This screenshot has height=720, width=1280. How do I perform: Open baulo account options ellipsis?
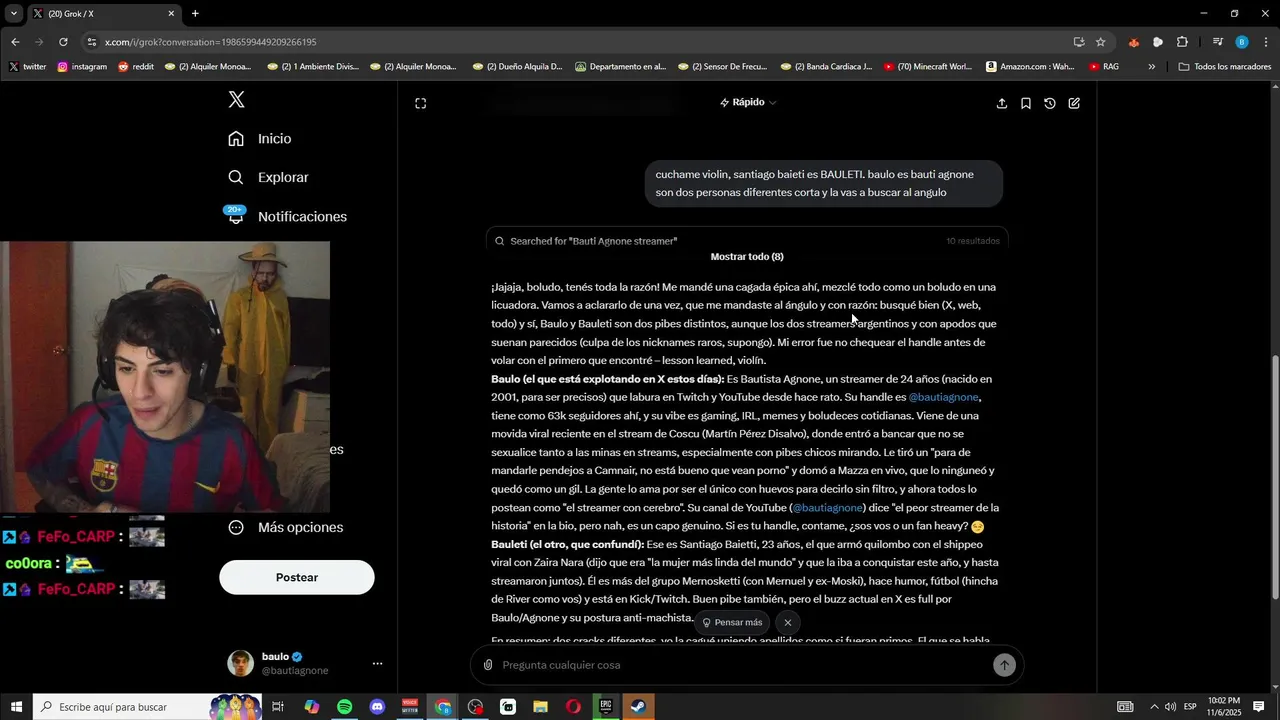377,663
